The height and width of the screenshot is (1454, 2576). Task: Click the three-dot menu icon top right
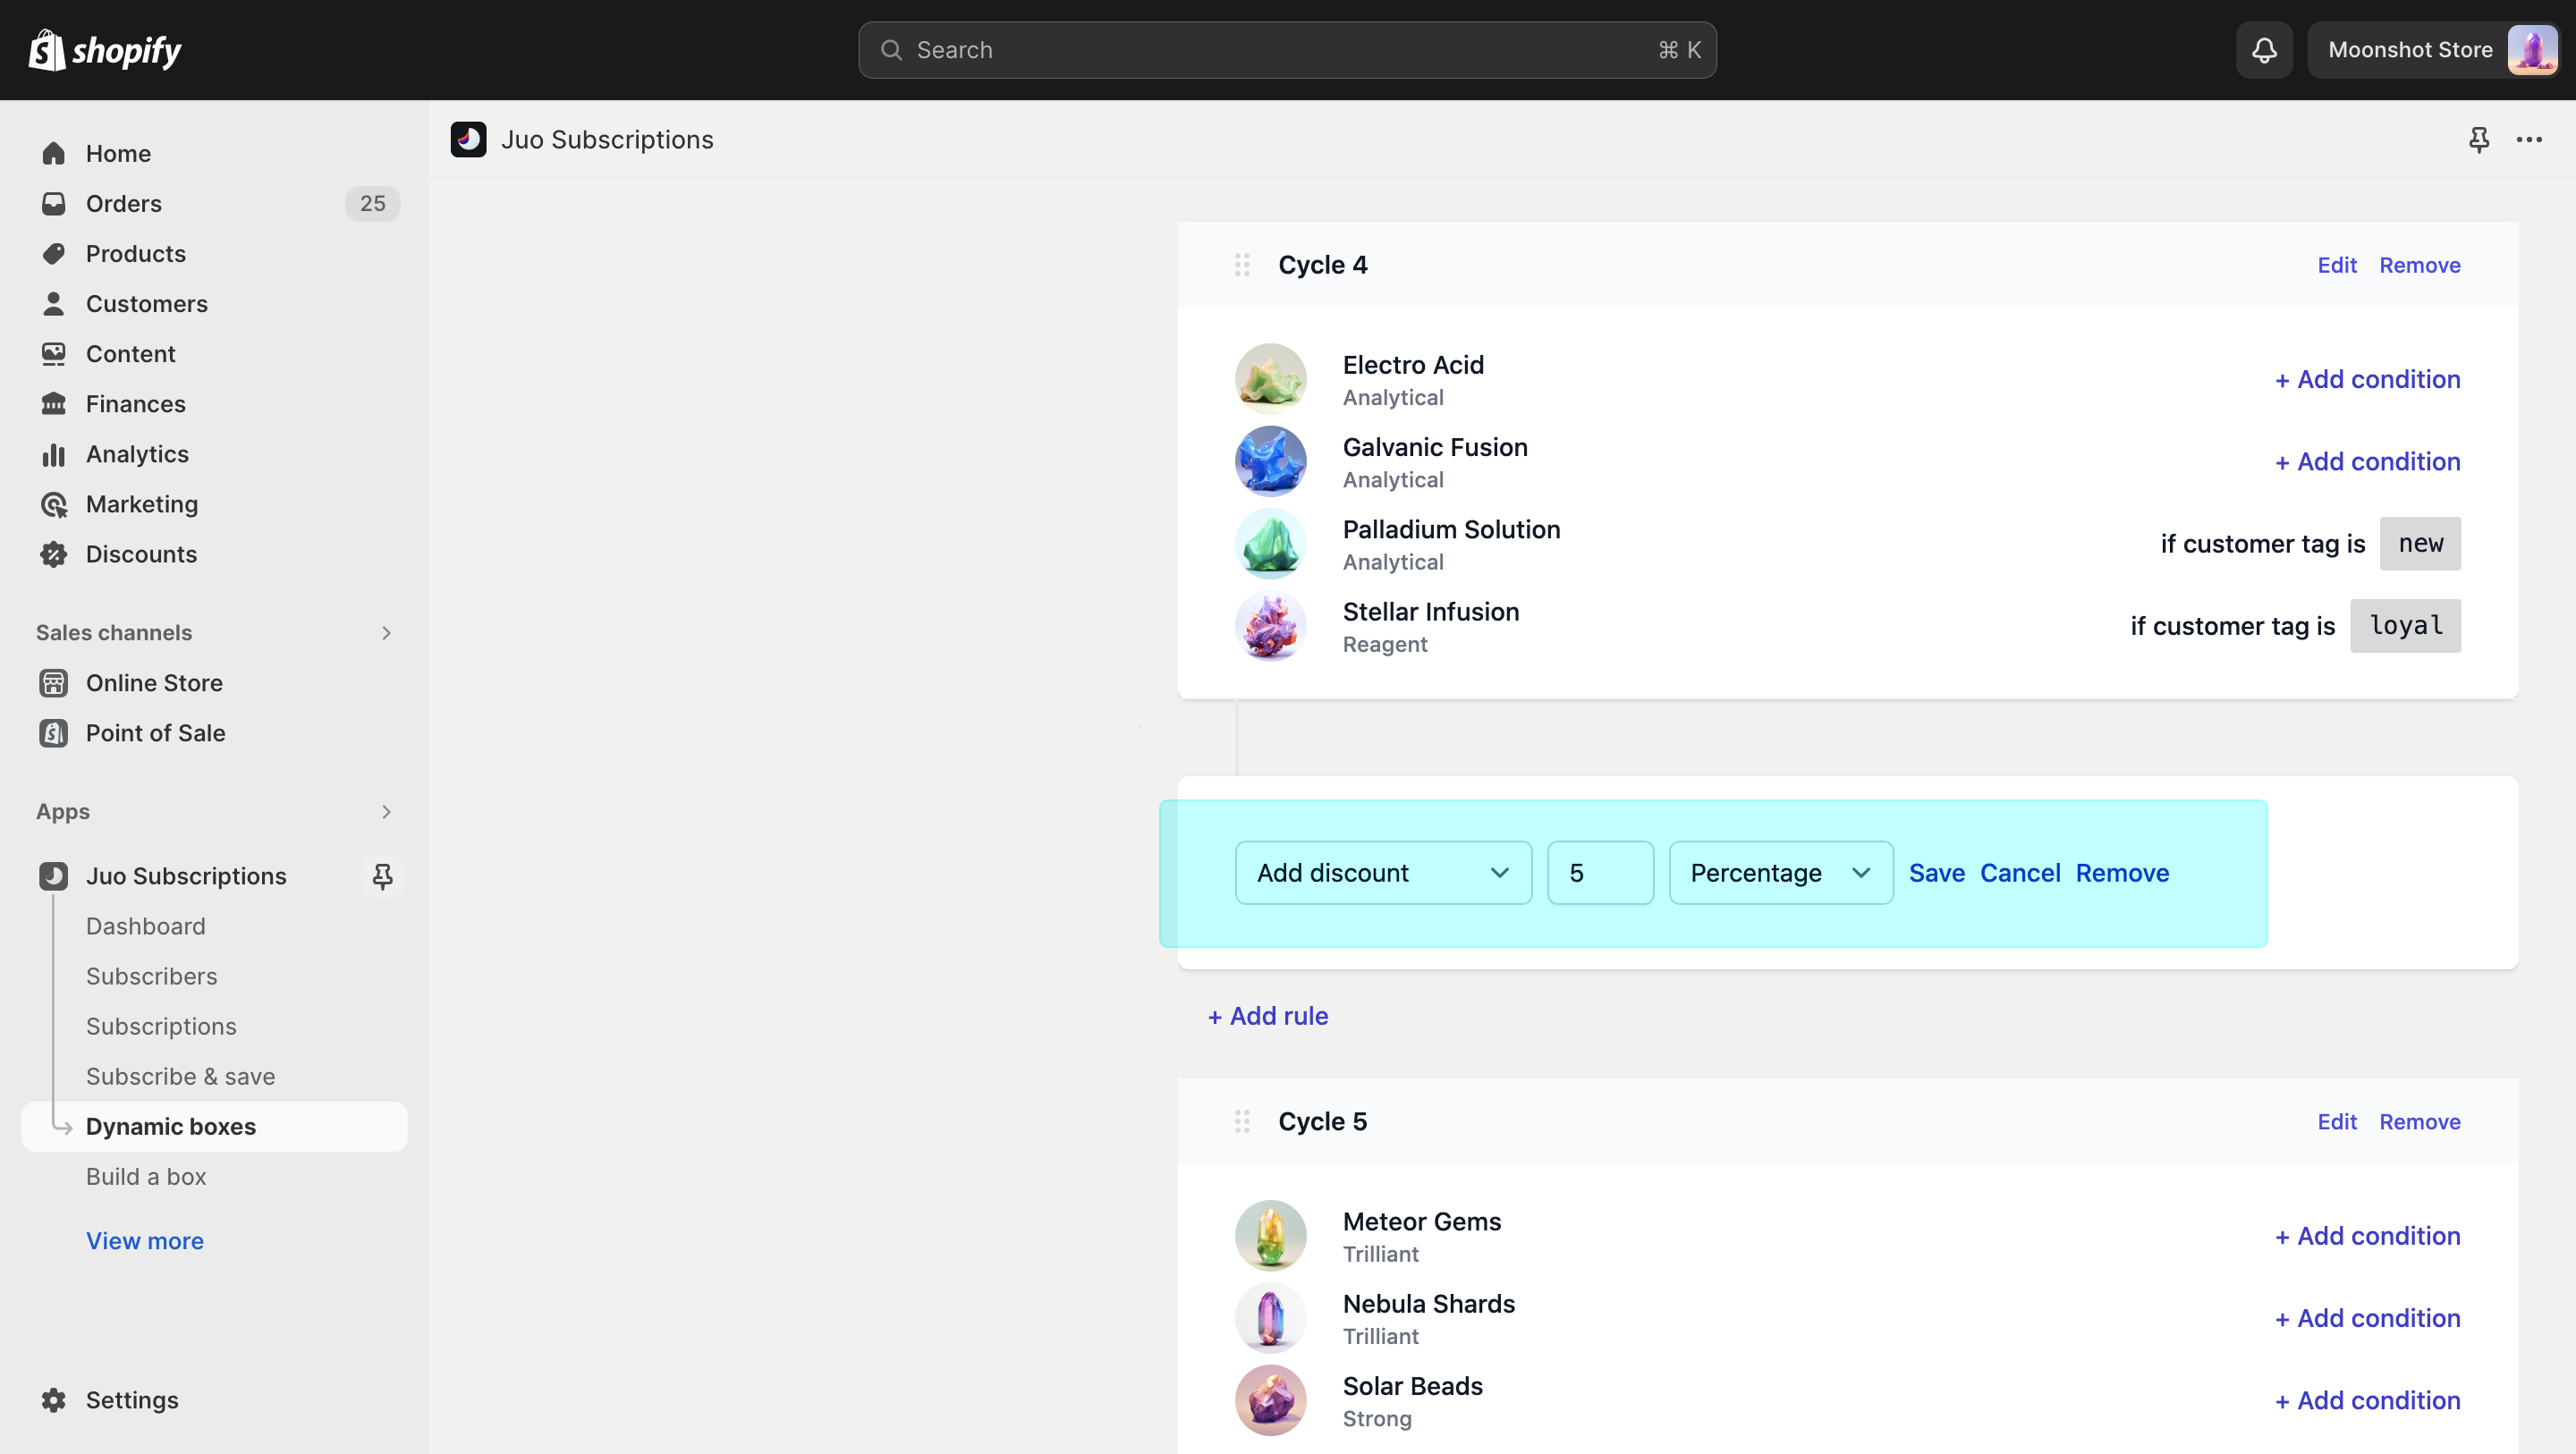[2530, 138]
